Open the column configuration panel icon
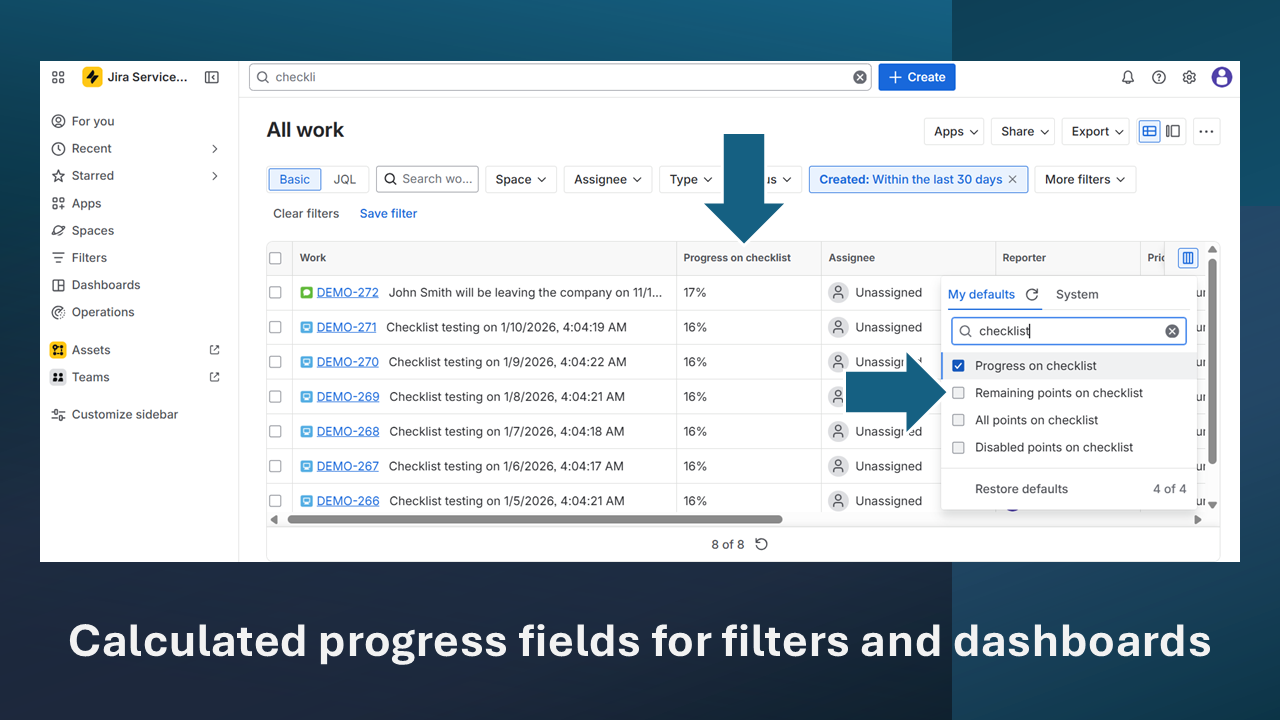The height and width of the screenshot is (720, 1280). [x=1187, y=257]
